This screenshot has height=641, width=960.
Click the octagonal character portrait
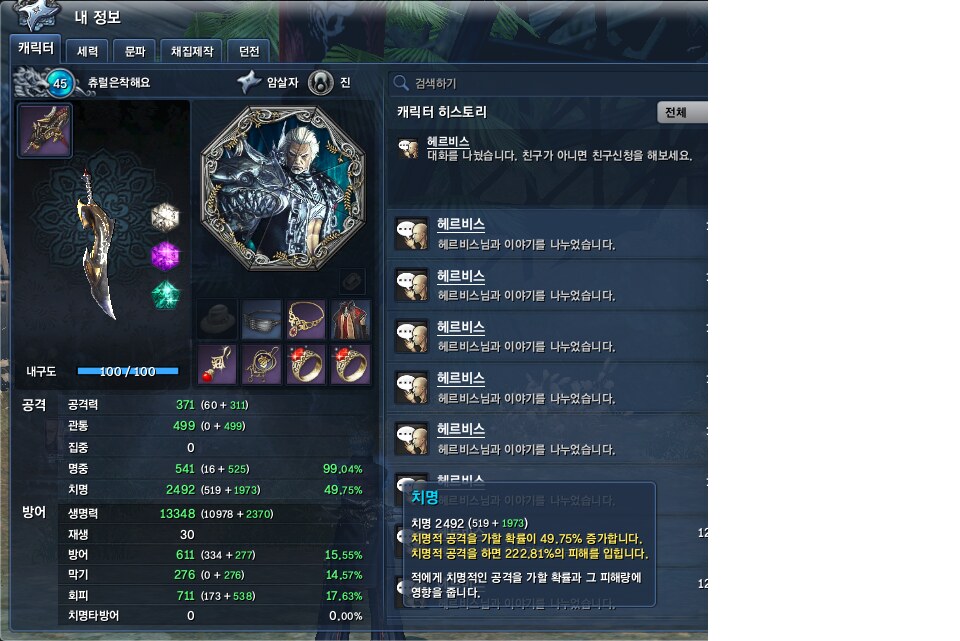(283, 188)
